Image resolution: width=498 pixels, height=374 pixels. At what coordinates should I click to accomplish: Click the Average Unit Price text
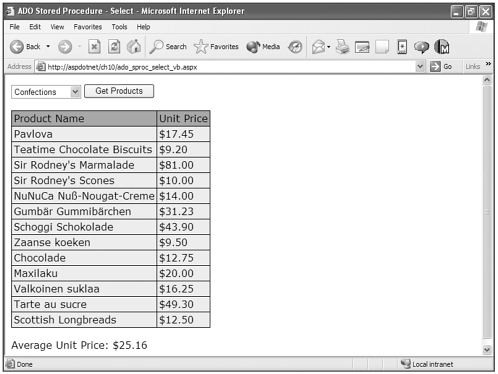pos(79,345)
